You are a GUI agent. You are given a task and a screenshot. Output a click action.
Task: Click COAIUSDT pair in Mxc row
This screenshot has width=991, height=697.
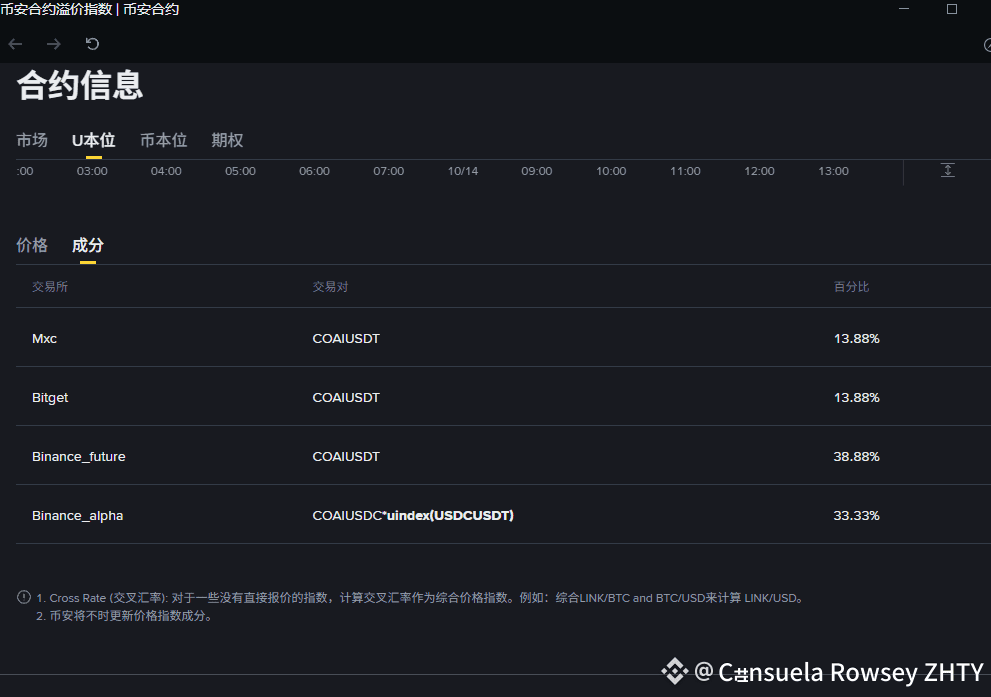click(x=346, y=339)
